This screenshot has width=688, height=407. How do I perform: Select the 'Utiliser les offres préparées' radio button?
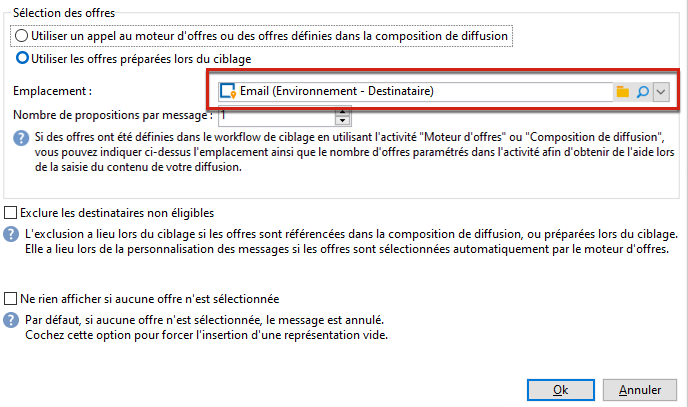(22, 58)
